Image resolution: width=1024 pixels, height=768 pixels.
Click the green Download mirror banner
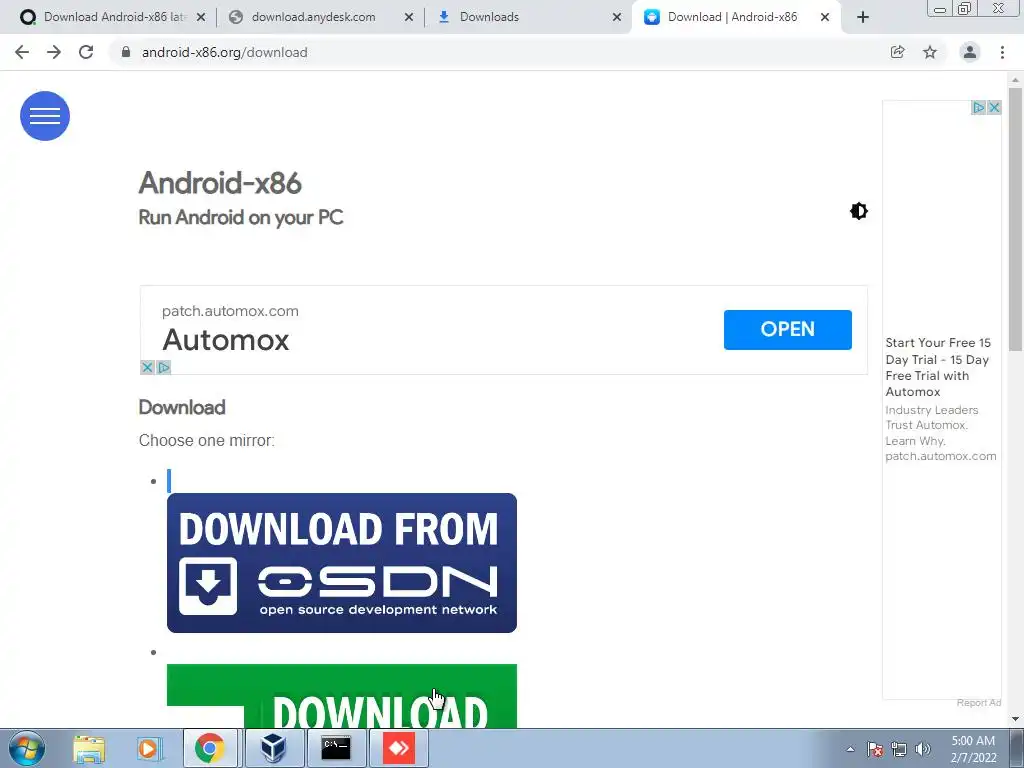coord(342,696)
